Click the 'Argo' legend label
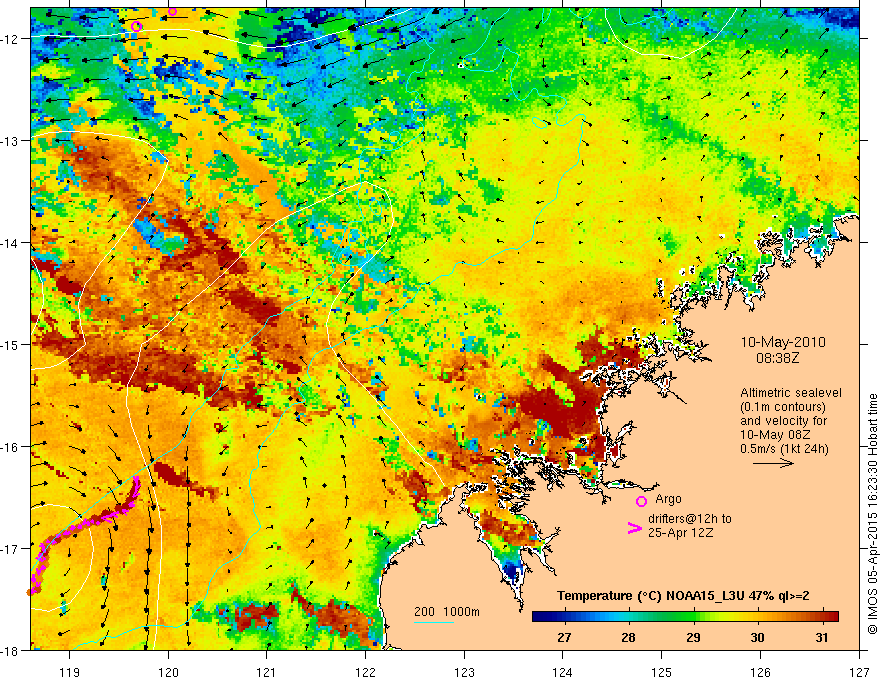This screenshot has height=680, width=880. pyautogui.click(x=668, y=499)
